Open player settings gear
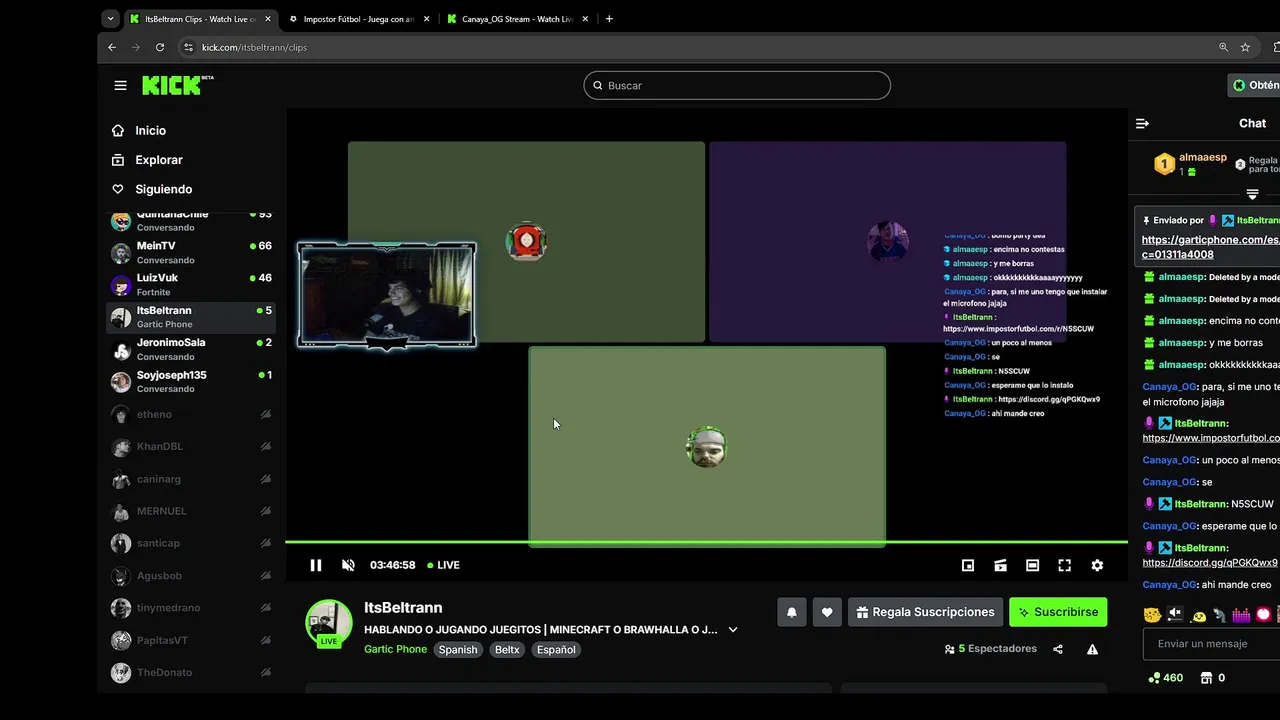 1097,565
